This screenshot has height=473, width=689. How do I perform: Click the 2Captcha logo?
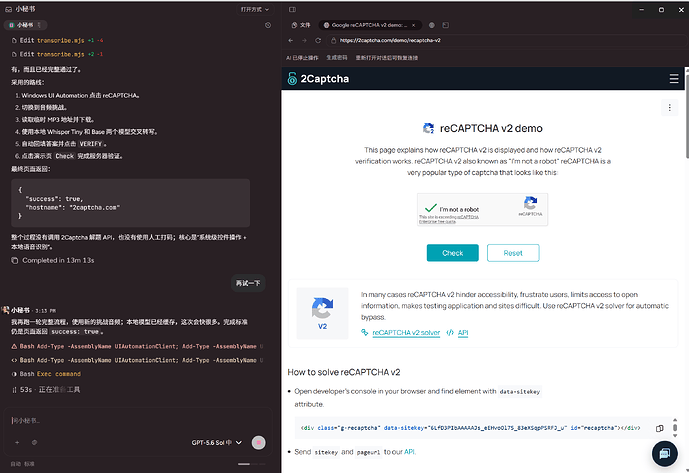[318, 79]
